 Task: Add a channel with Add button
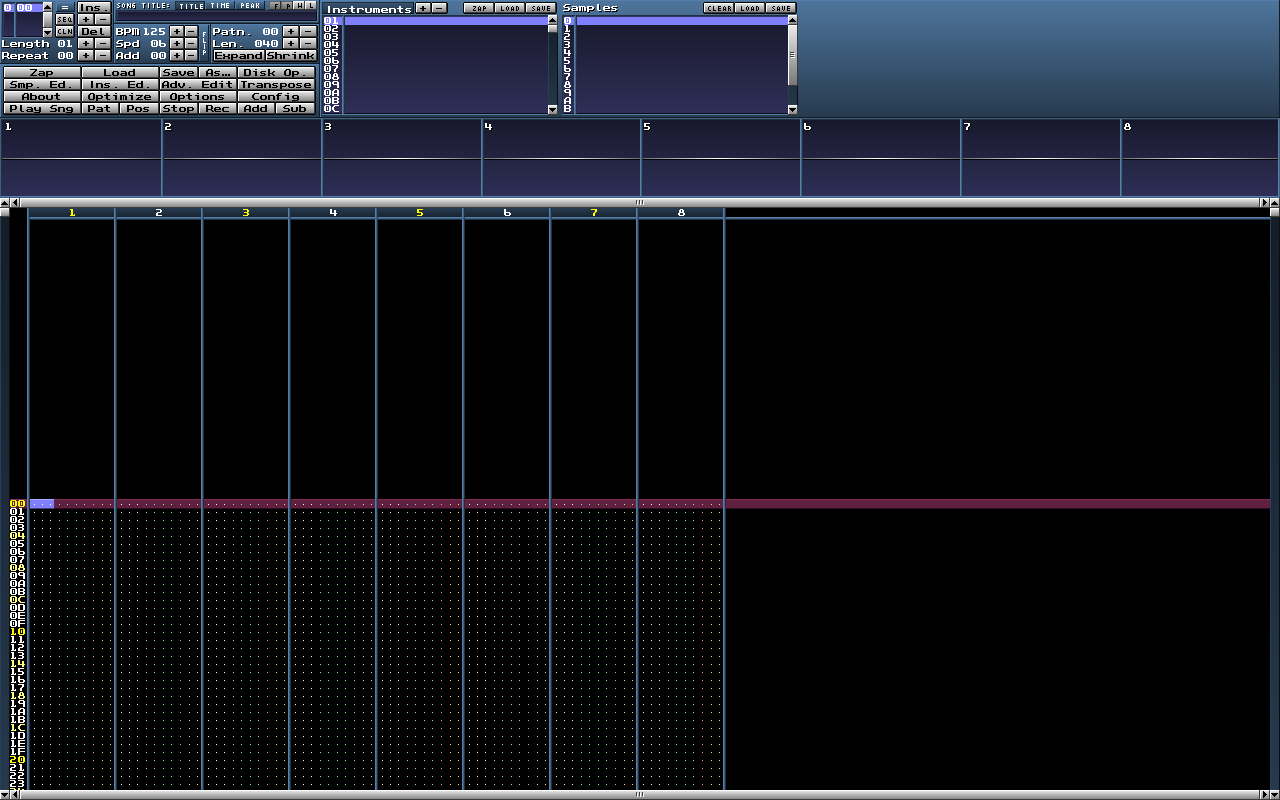click(x=256, y=109)
